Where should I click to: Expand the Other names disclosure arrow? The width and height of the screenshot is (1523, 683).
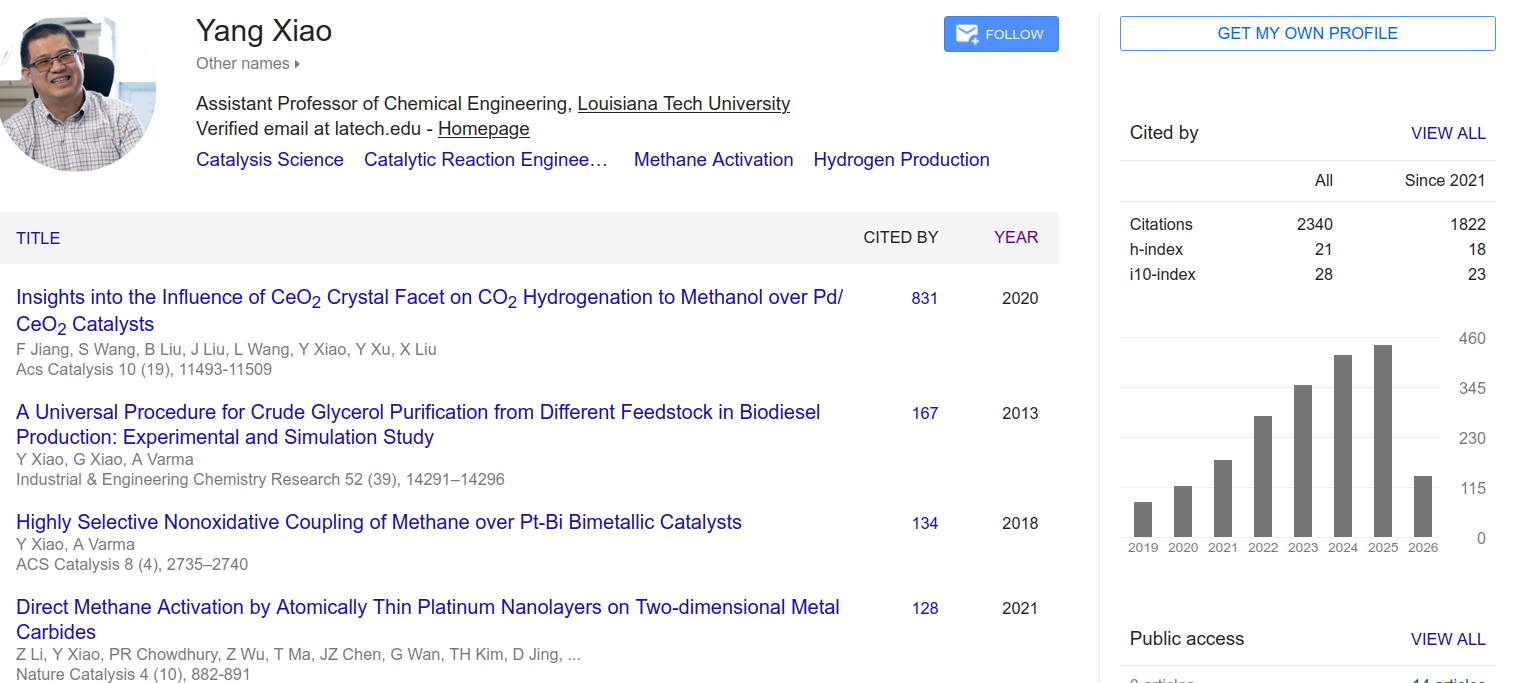click(x=297, y=64)
